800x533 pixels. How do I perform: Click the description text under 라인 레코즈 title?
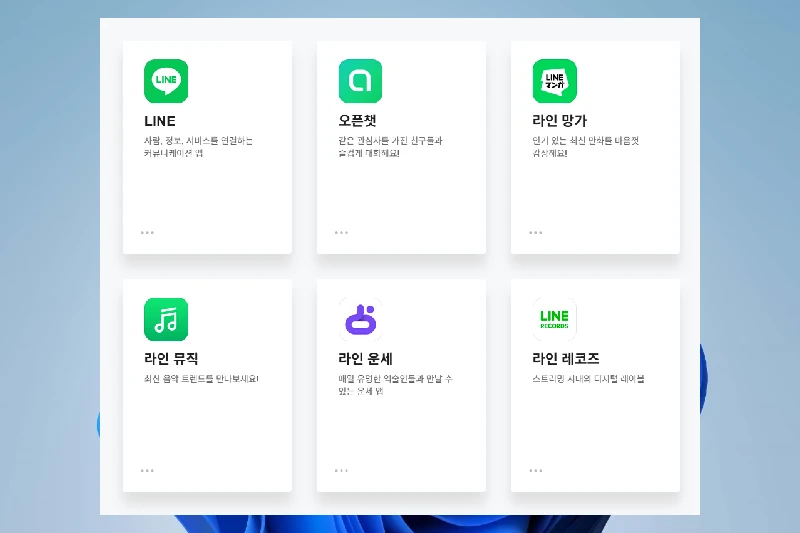pyautogui.click(x=588, y=379)
